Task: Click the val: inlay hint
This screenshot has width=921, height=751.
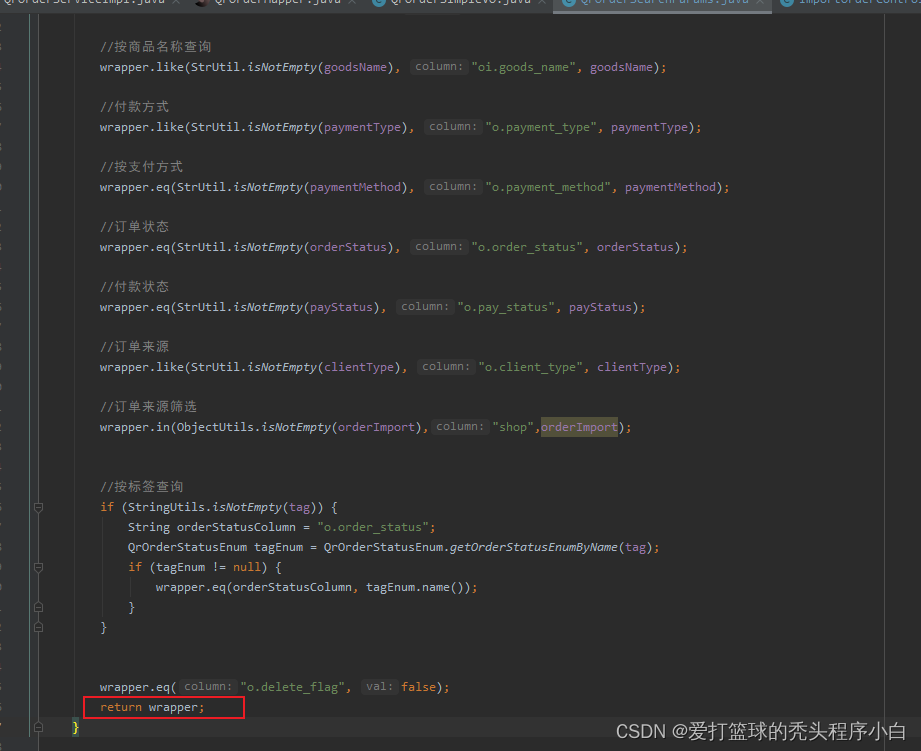Action: [379, 686]
